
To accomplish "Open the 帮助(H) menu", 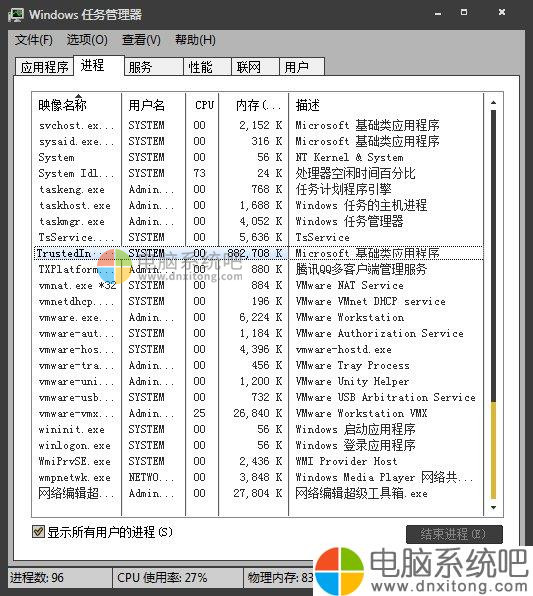I will point(195,40).
